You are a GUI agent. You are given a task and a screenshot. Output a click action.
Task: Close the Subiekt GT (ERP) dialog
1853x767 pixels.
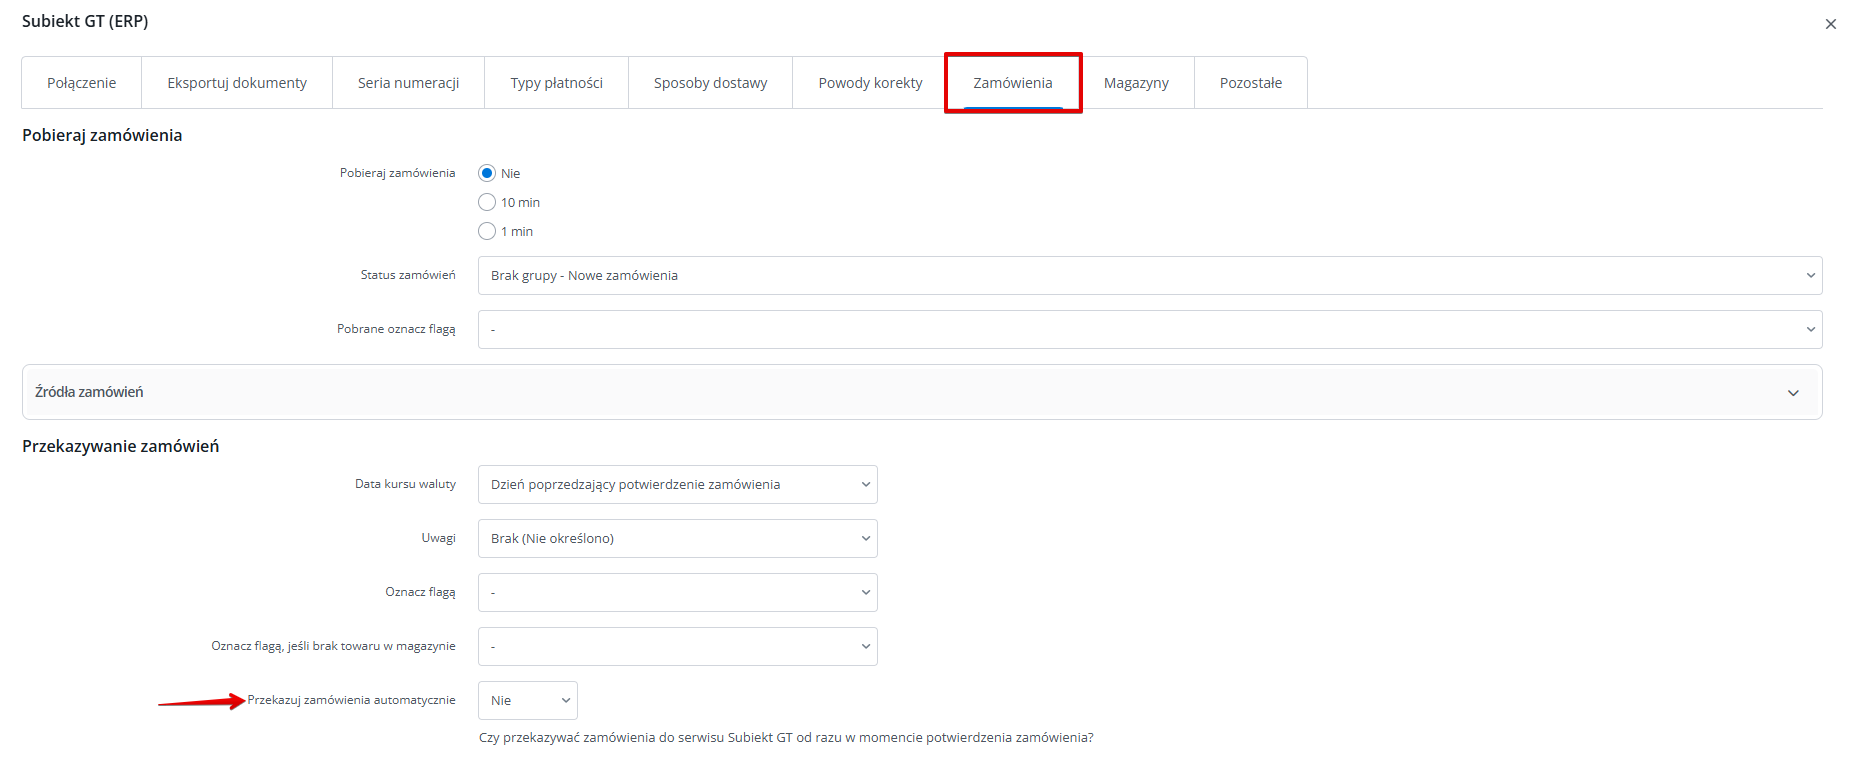[1830, 24]
